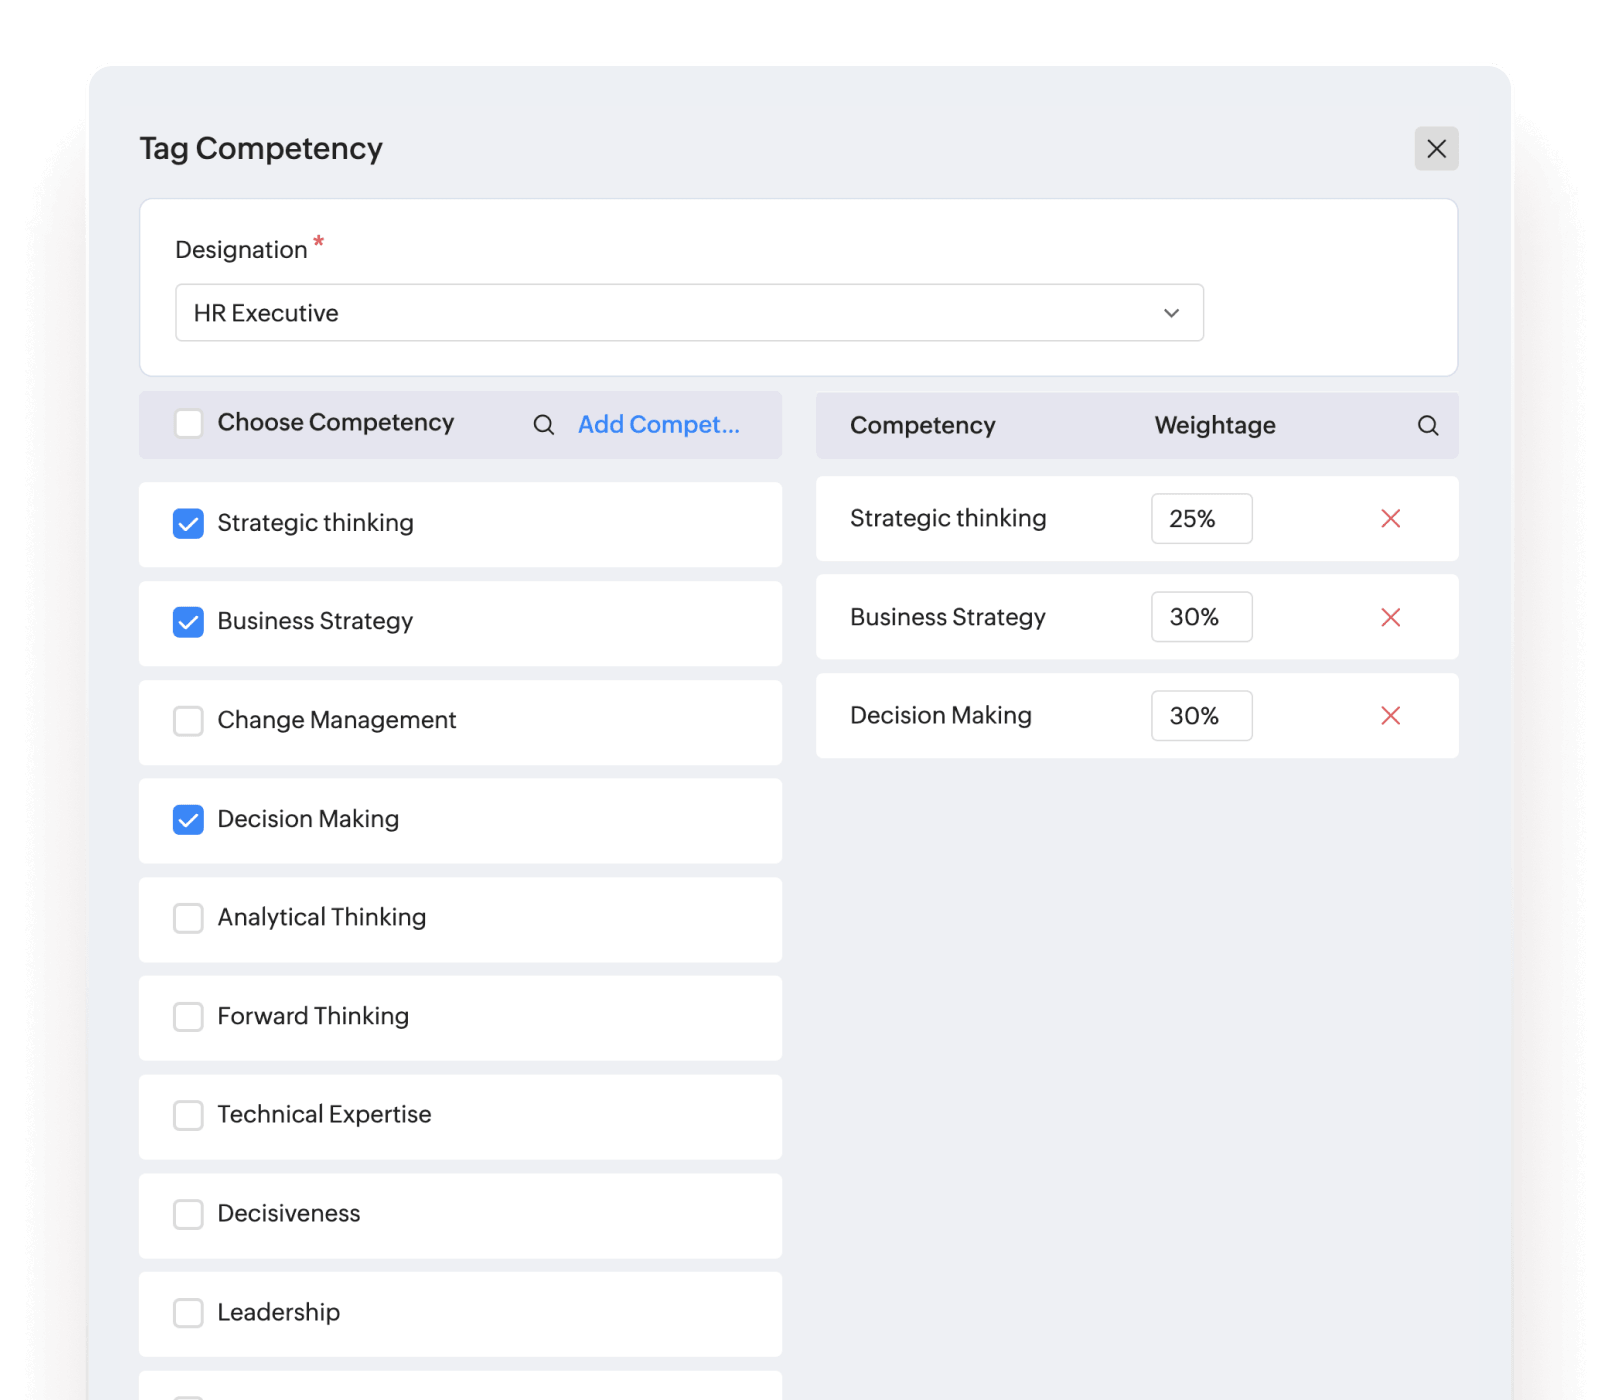
Task: Check the Leadership competency
Action: tap(188, 1313)
